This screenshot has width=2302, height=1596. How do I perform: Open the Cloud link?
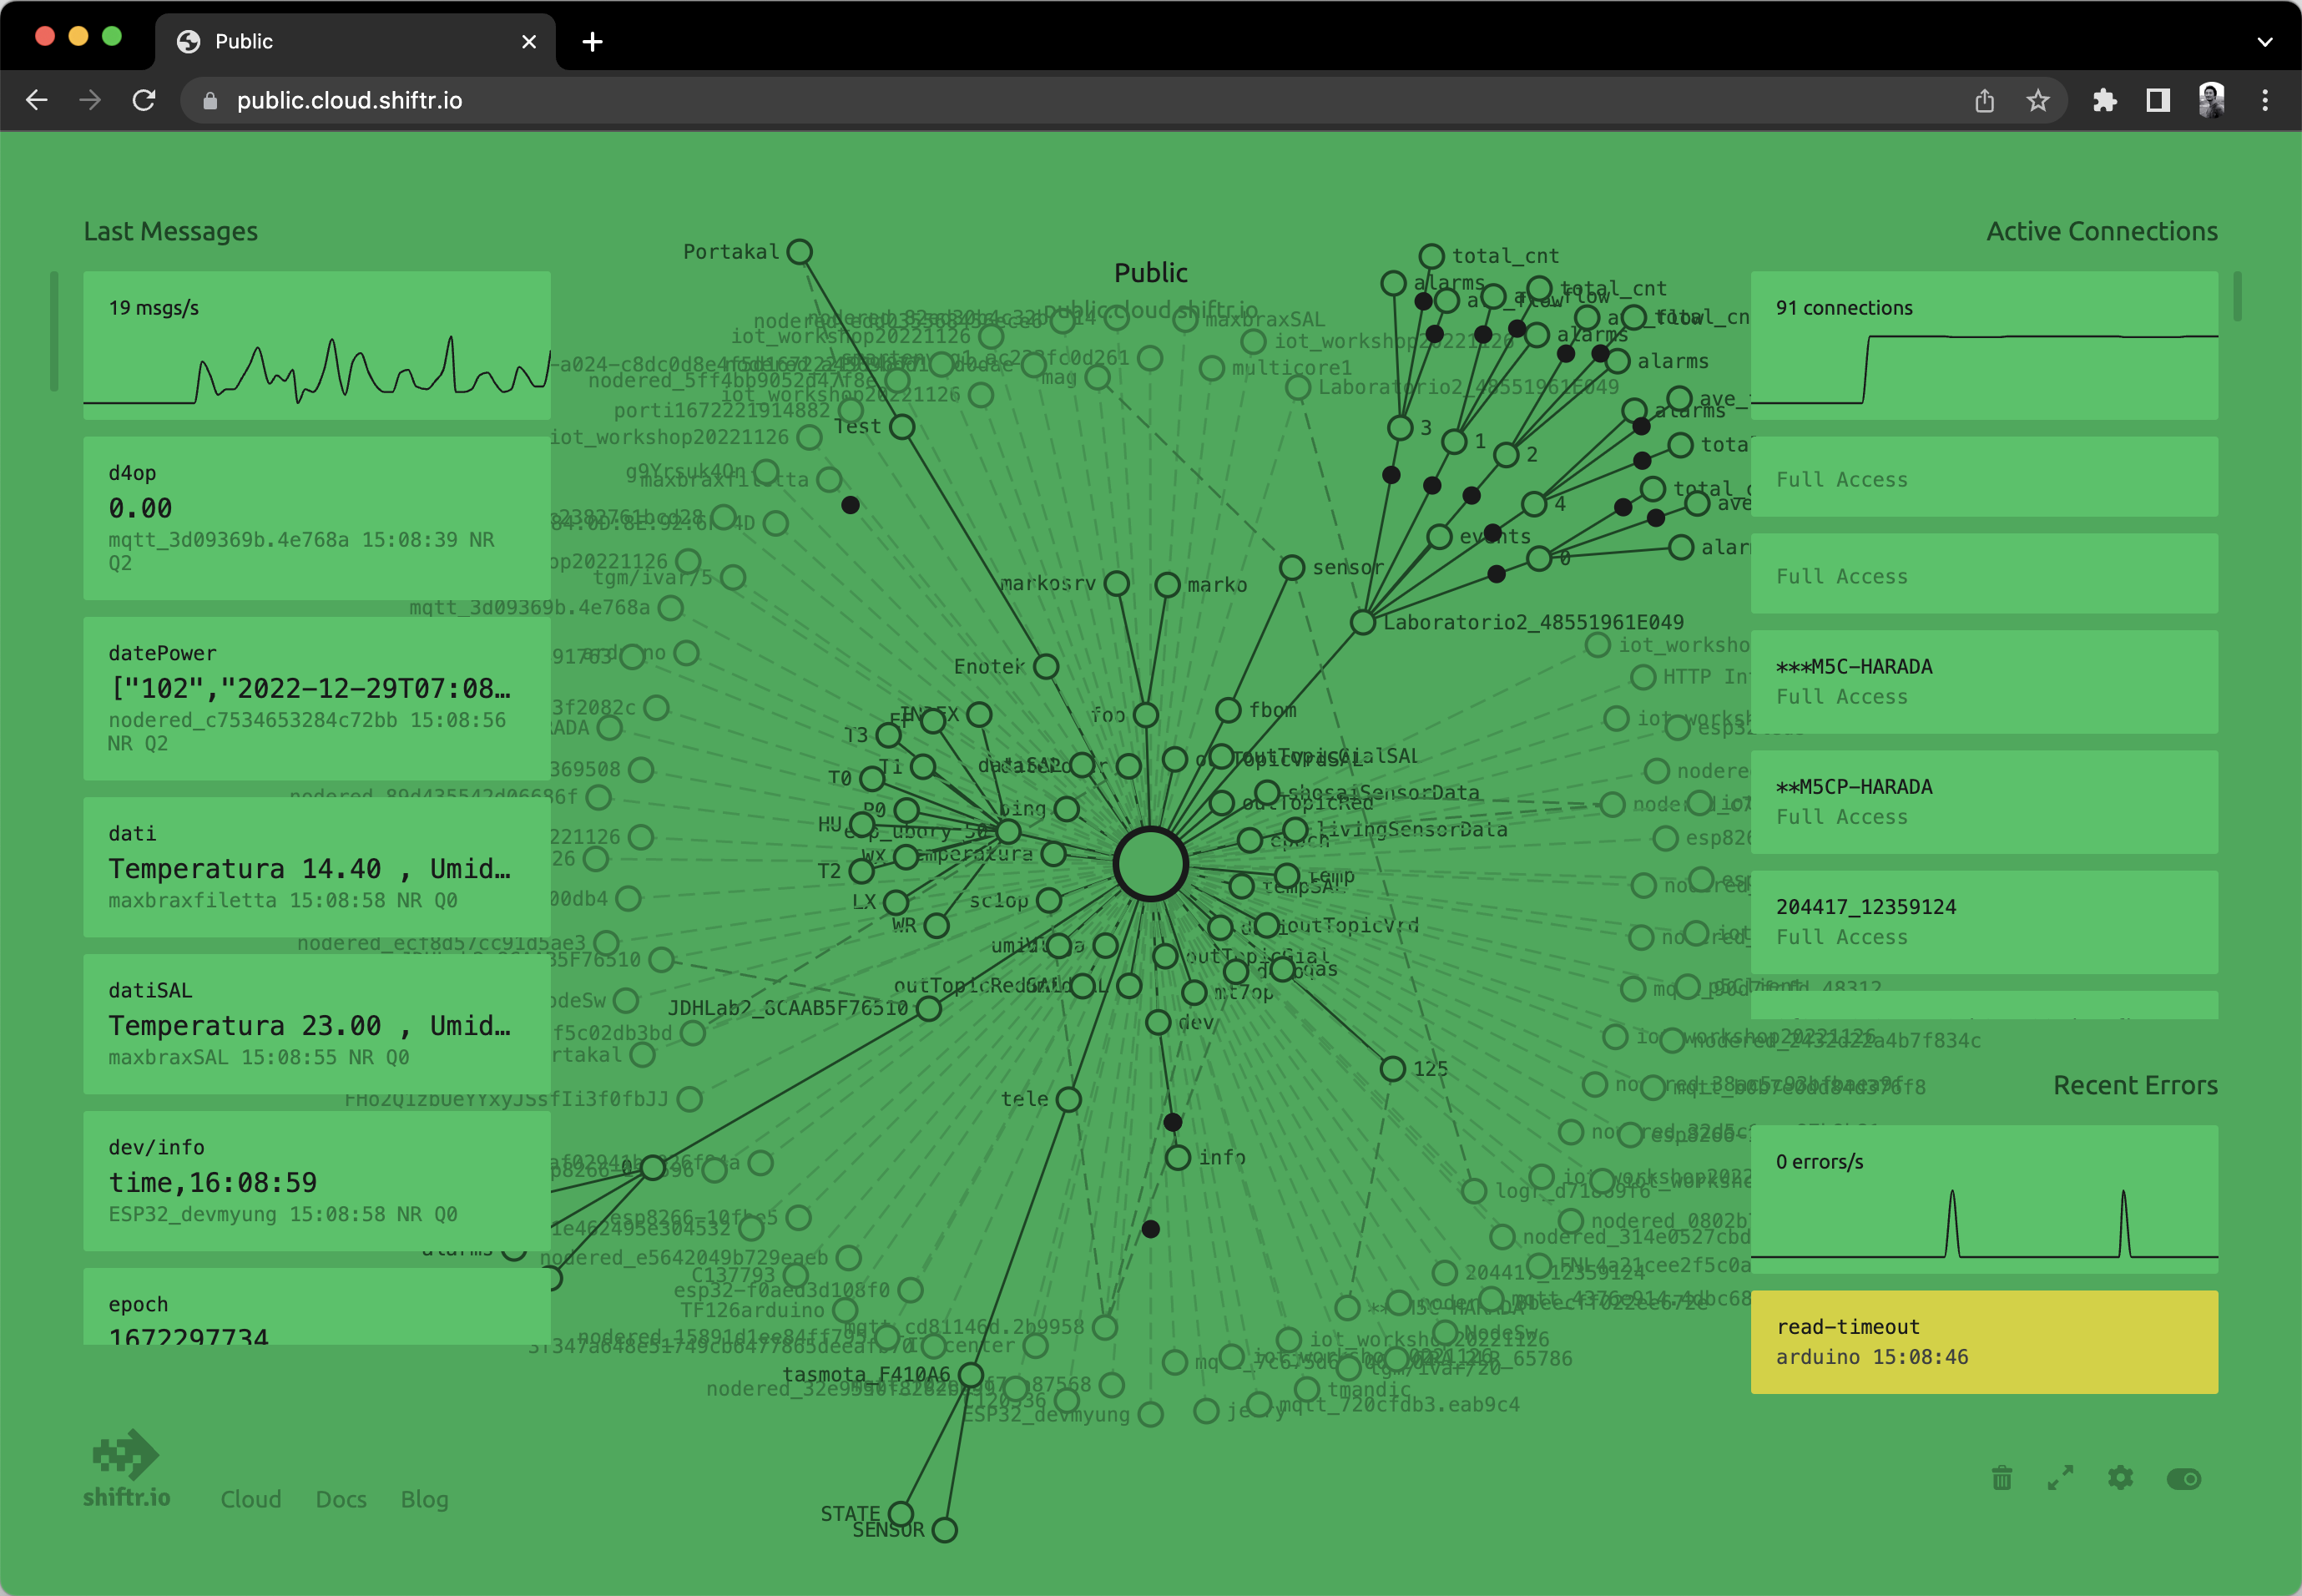[251, 1499]
